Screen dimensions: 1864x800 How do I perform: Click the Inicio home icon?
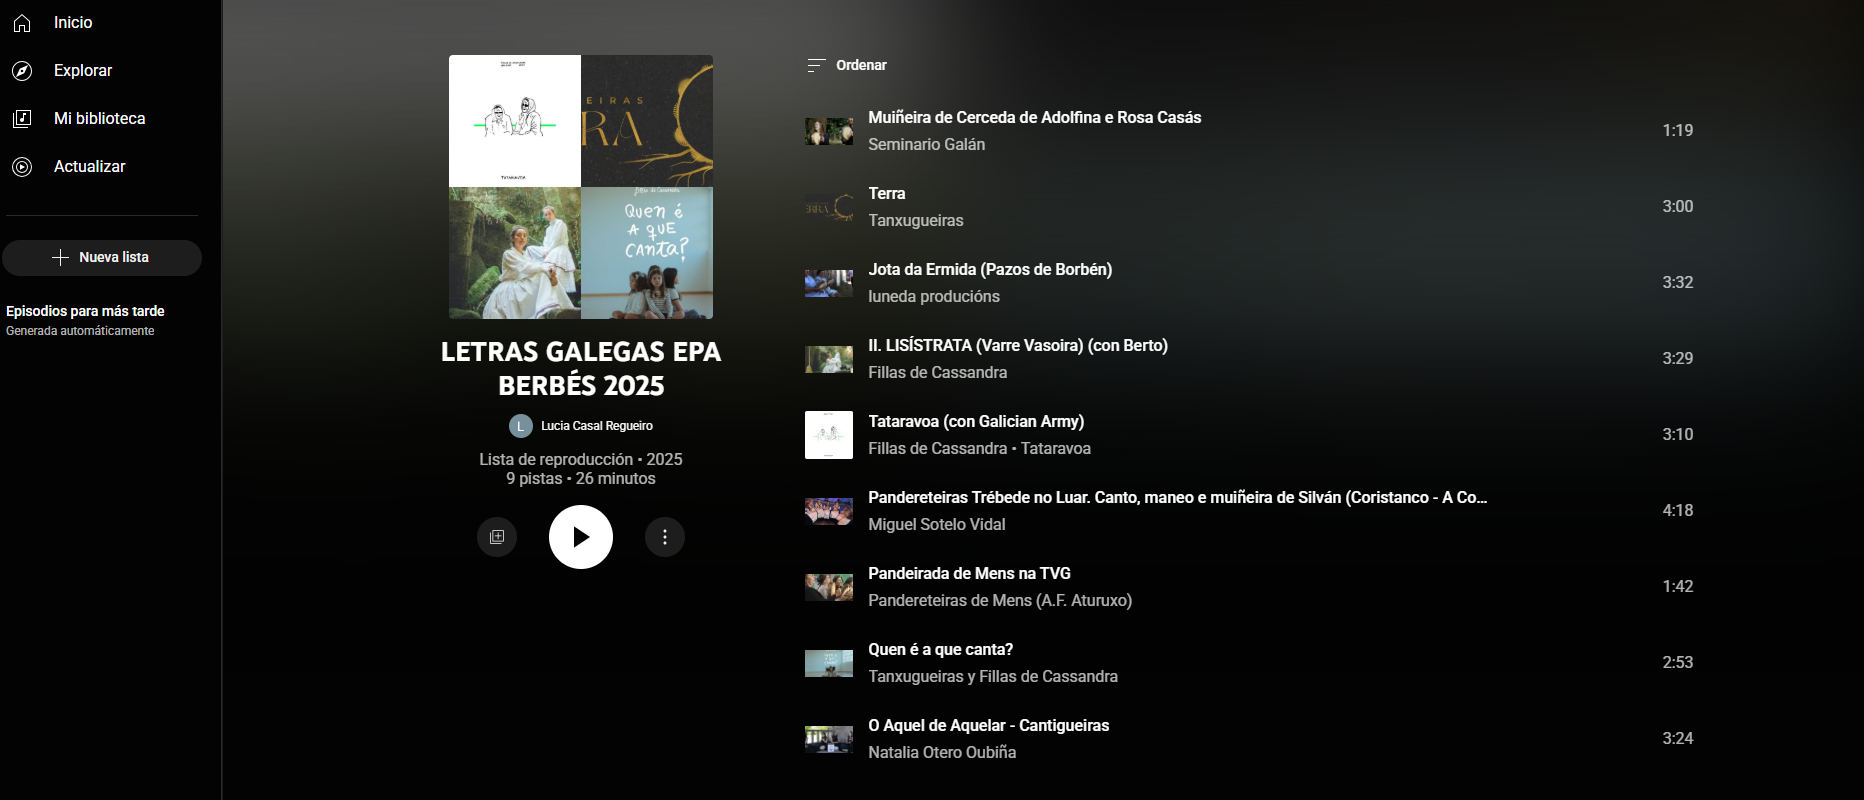pyautogui.click(x=22, y=23)
